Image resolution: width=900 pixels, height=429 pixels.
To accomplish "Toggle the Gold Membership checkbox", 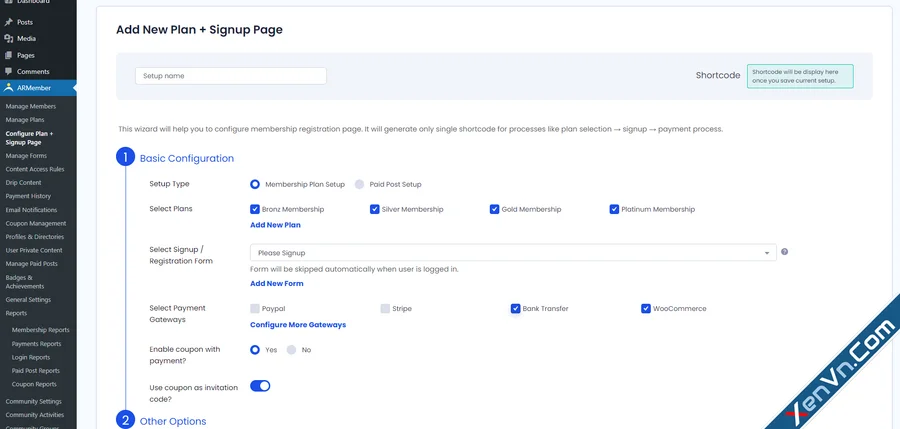I will point(494,209).
